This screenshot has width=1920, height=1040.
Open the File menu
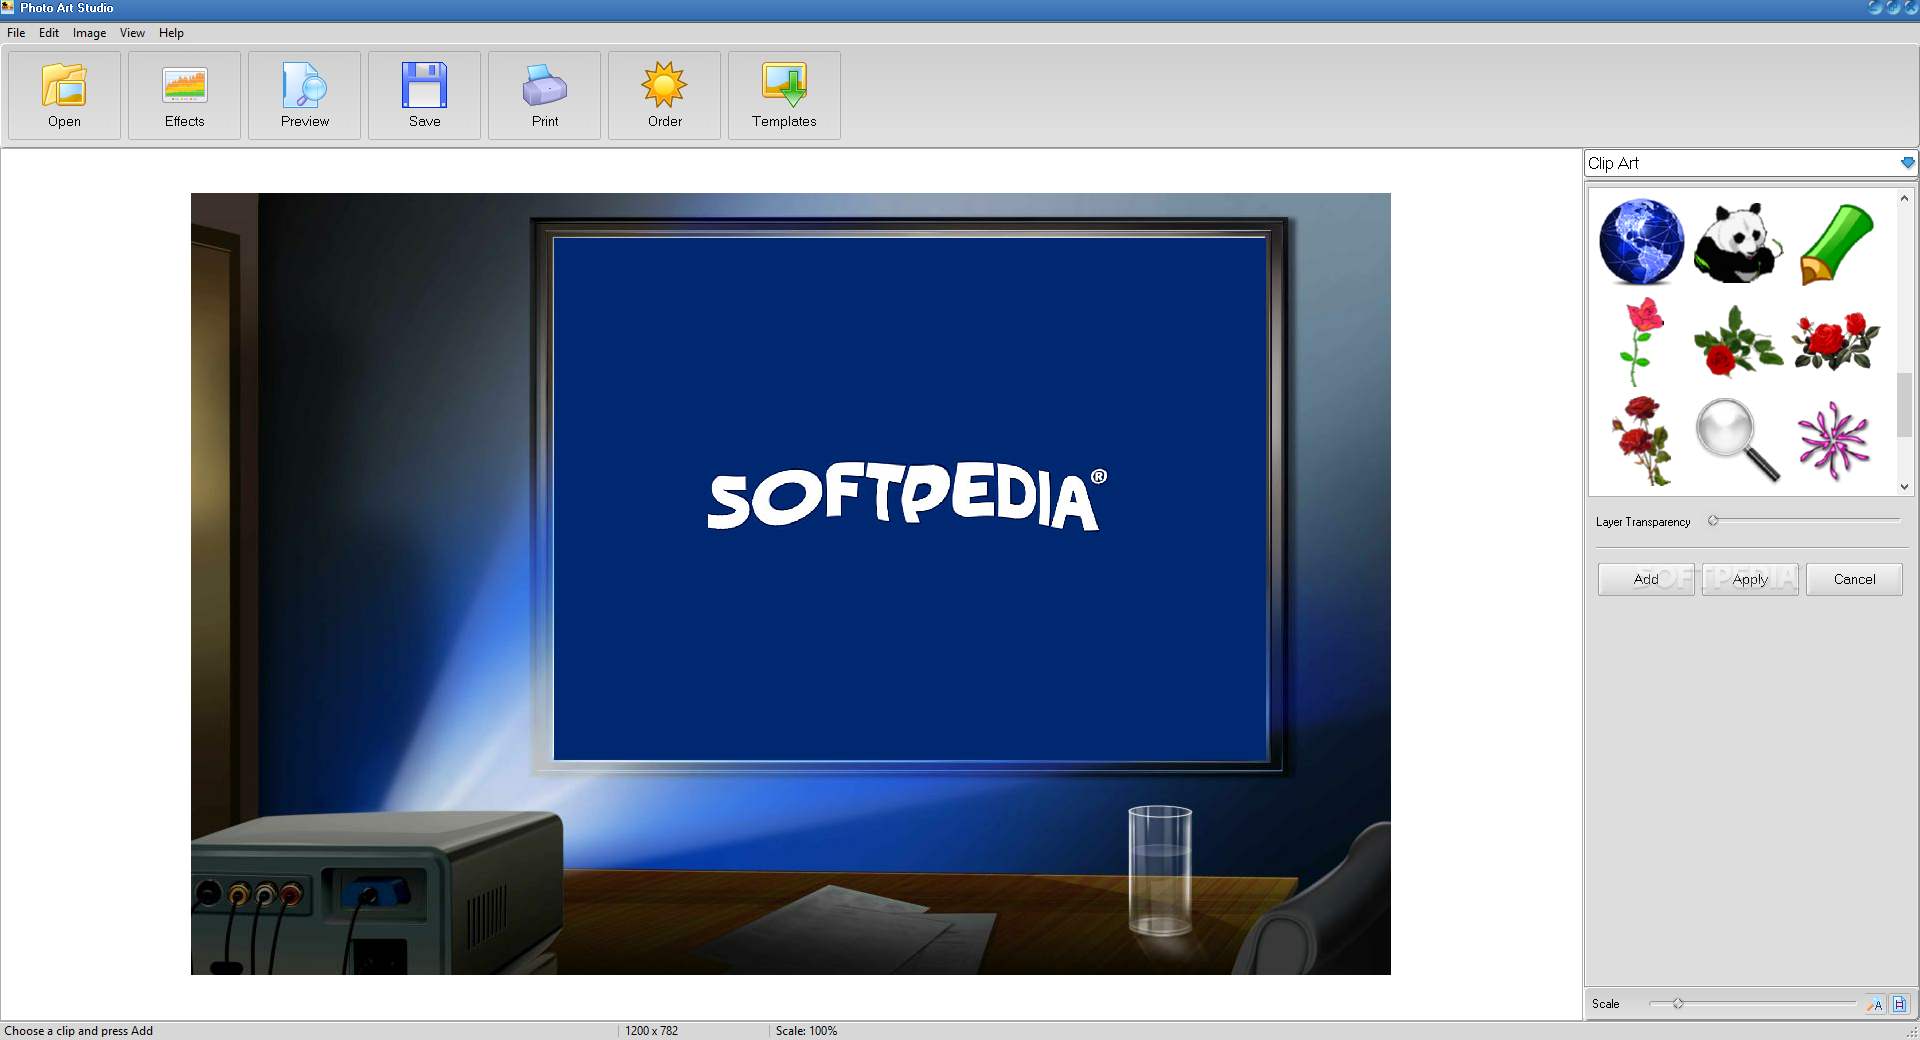16,33
